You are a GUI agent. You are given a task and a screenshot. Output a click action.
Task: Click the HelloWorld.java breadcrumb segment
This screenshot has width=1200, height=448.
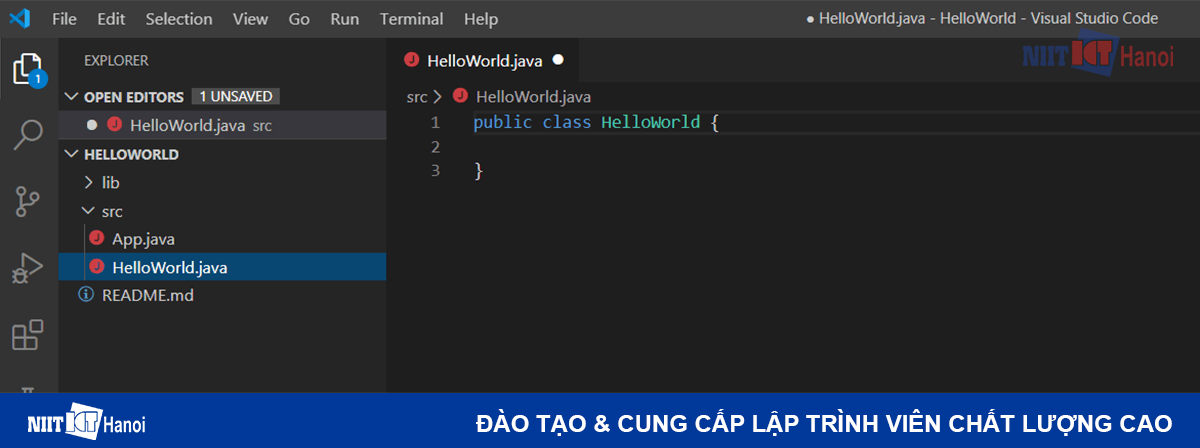click(x=533, y=96)
